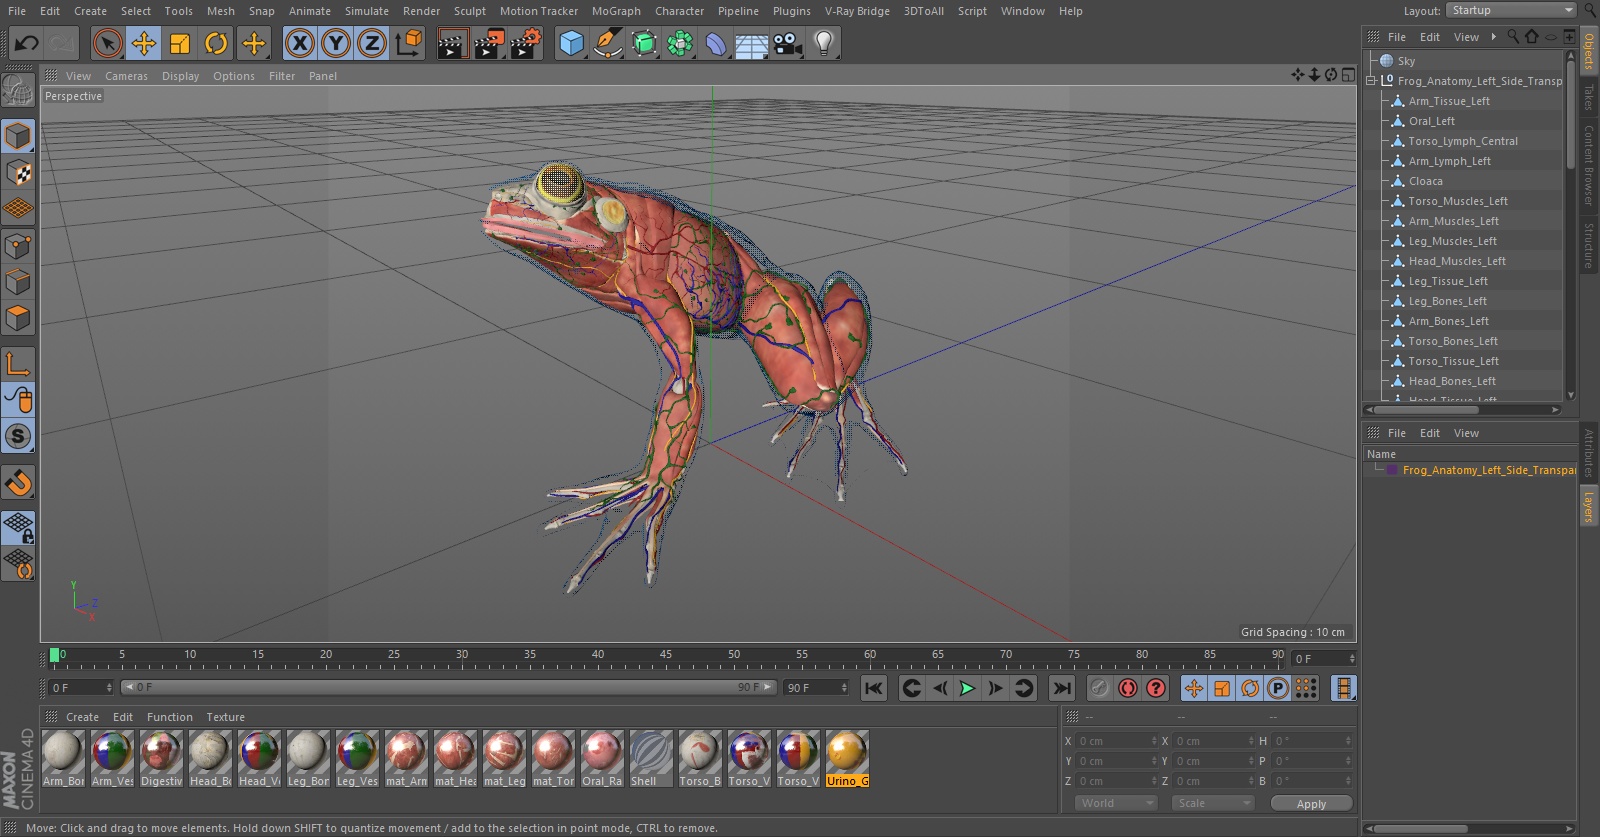Collapse the Frog_Anatomy_Left_Side_Transp object tree
This screenshot has width=1600, height=837.
pyautogui.click(x=1372, y=81)
